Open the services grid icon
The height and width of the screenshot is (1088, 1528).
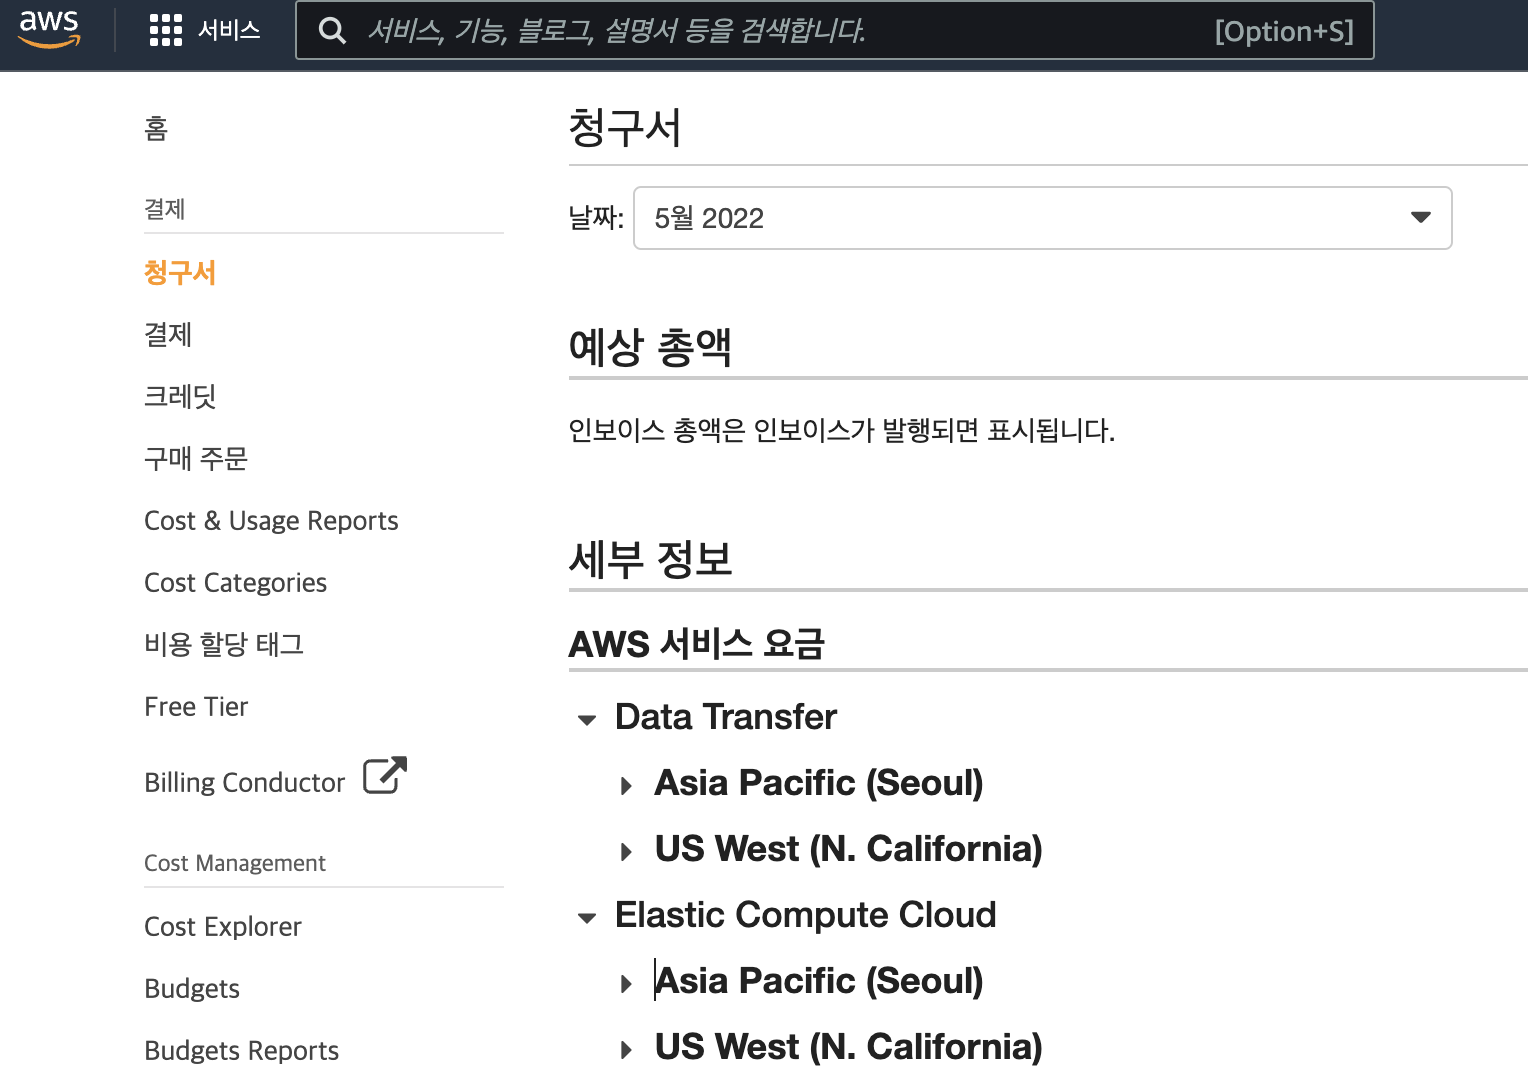[x=166, y=30]
